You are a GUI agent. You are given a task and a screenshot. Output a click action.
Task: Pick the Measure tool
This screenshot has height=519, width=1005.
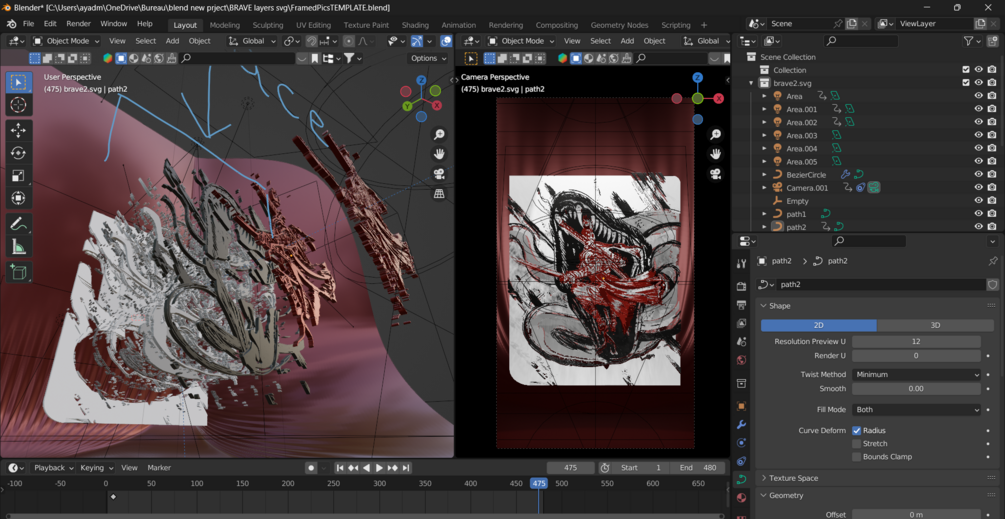coord(18,247)
